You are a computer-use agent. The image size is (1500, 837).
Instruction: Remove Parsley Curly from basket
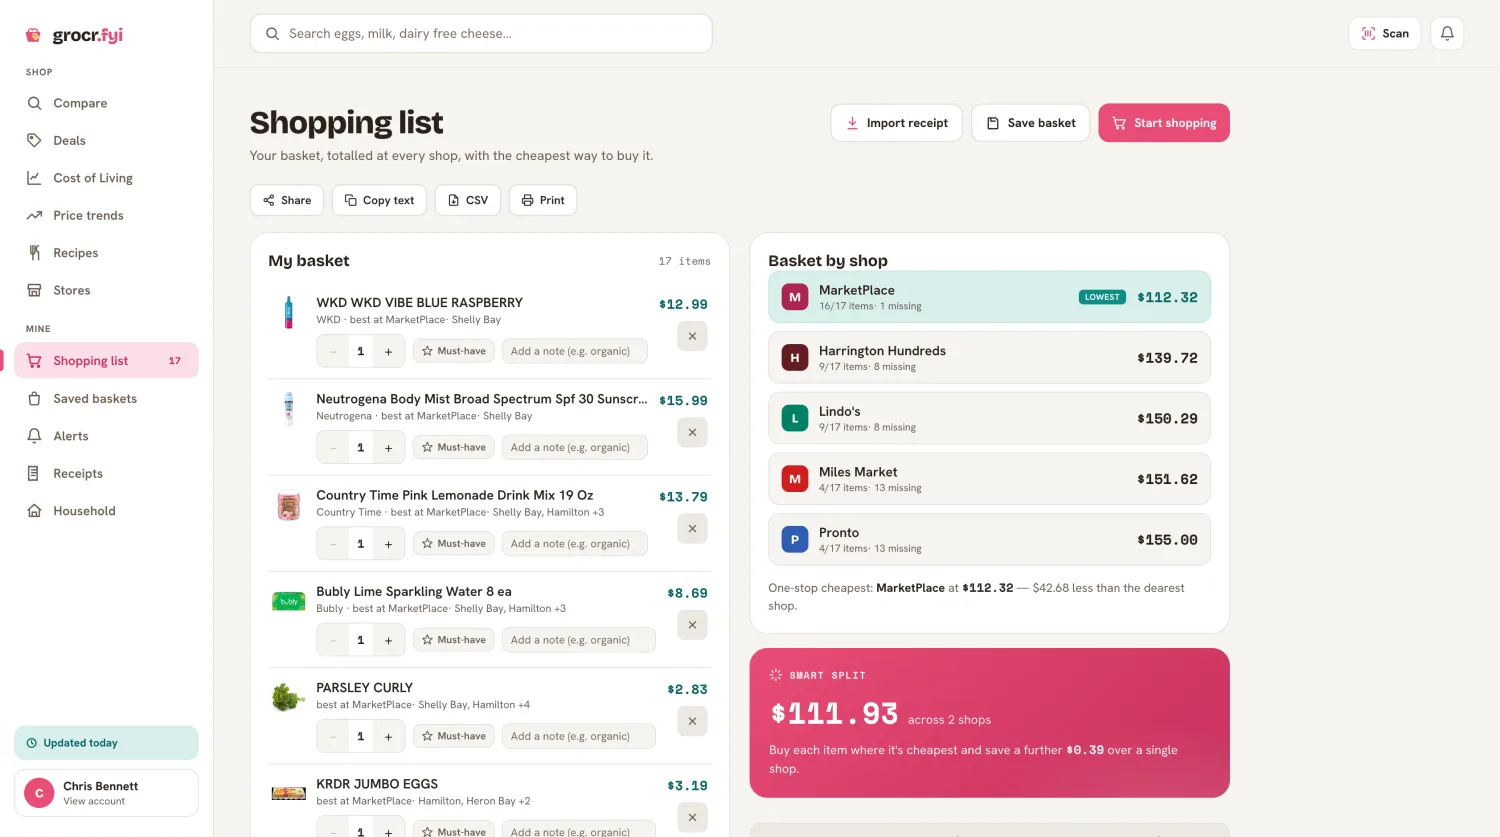click(x=692, y=721)
